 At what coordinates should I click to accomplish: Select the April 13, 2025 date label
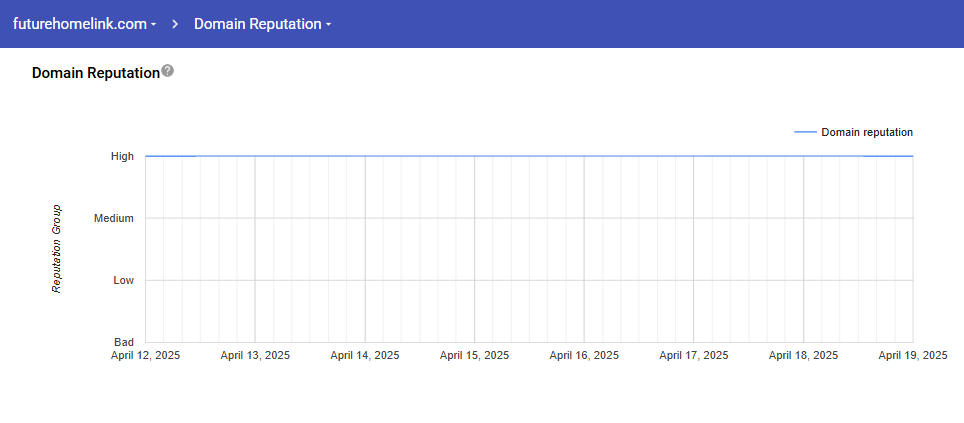255,355
